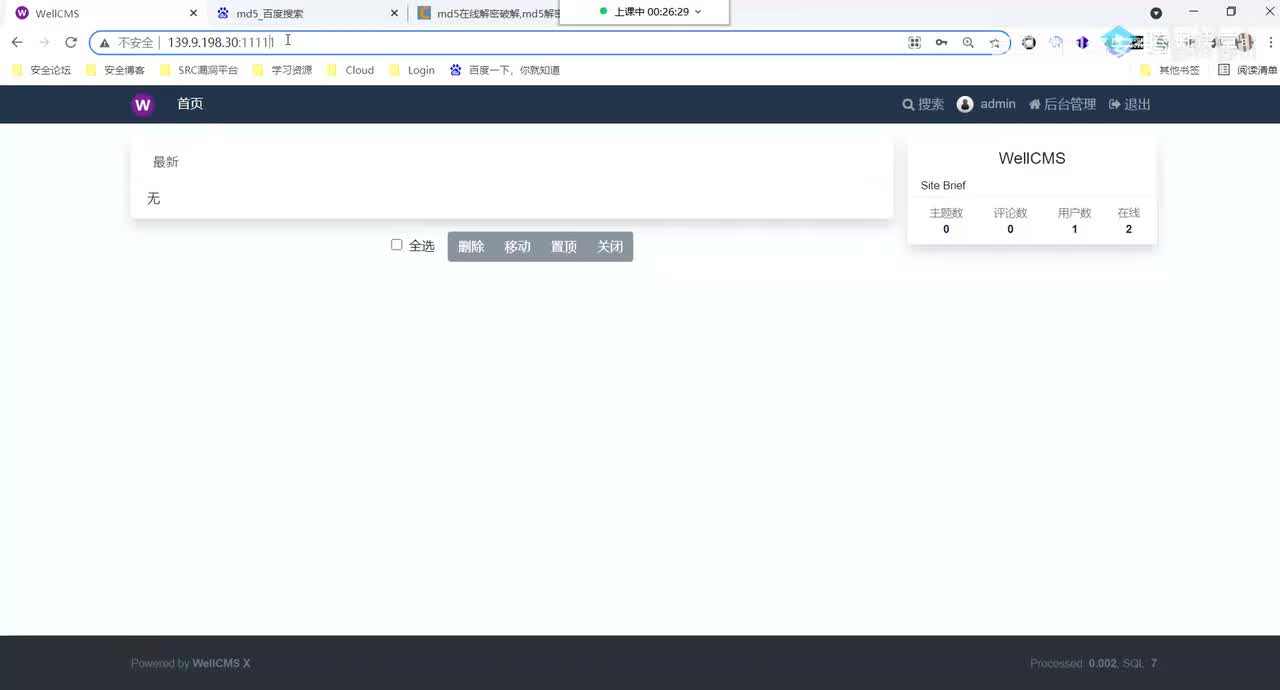The width and height of the screenshot is (1280, 690).
Task: Click the not-secure warning triangle icon
Action: pos(104,43)
